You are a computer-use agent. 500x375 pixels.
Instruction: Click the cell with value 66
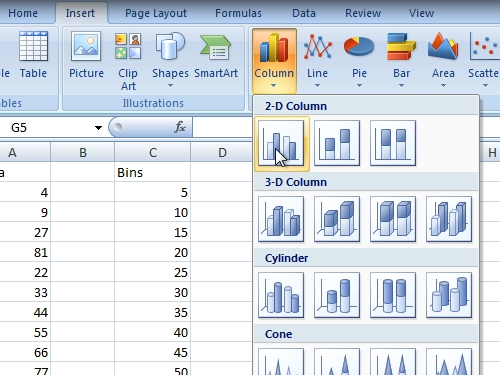point(25,352)
